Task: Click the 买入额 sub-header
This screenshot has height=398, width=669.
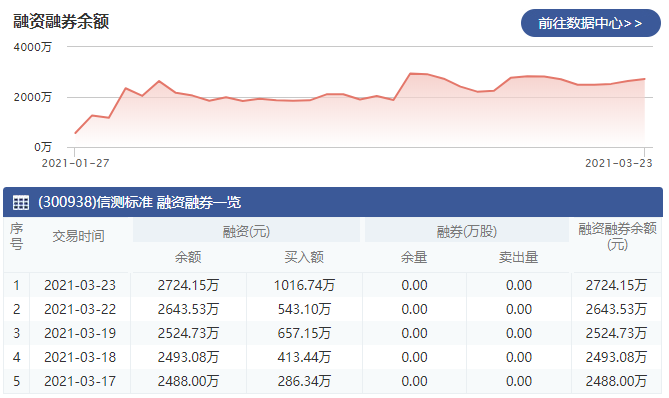Action: click(x=304, y=257)
